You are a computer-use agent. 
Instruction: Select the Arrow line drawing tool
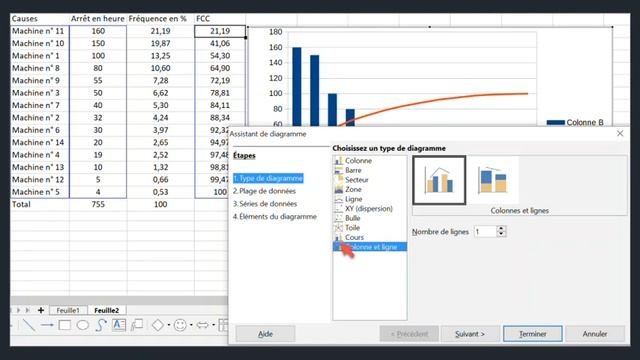click(47, 325)
